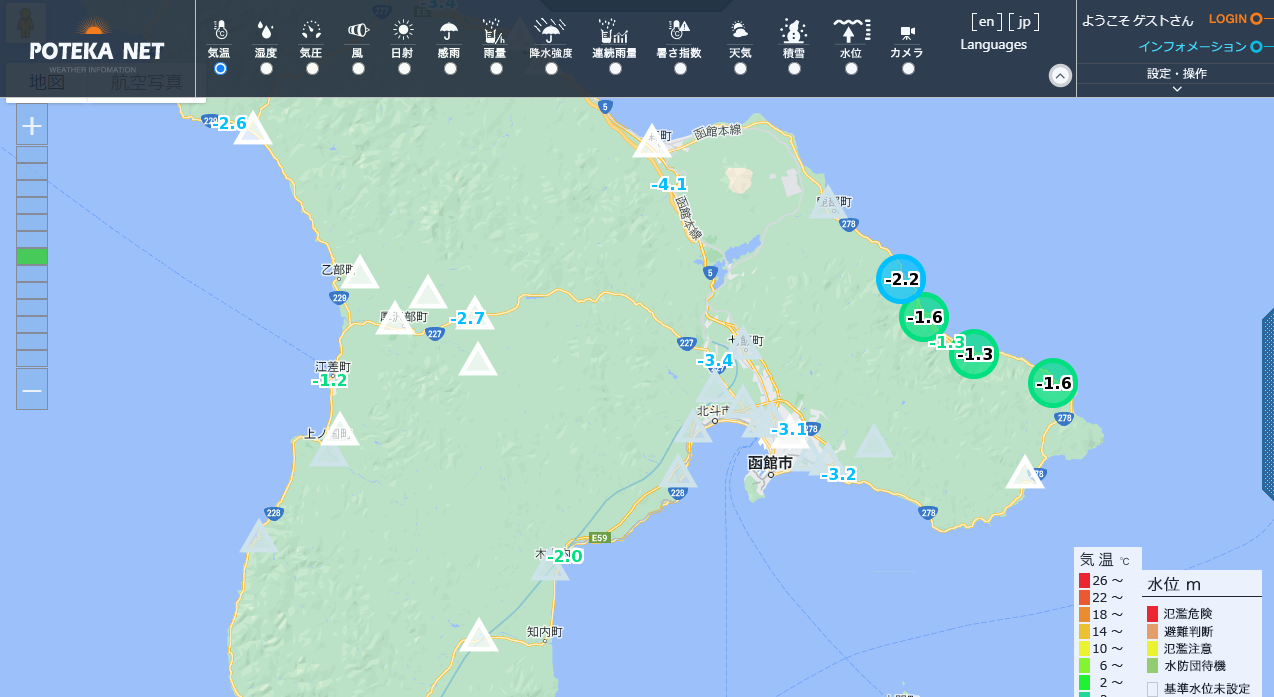Click the 雨量 rain gauge icon
Viewport: 1274px width, 697px height.
pos(494,30)
